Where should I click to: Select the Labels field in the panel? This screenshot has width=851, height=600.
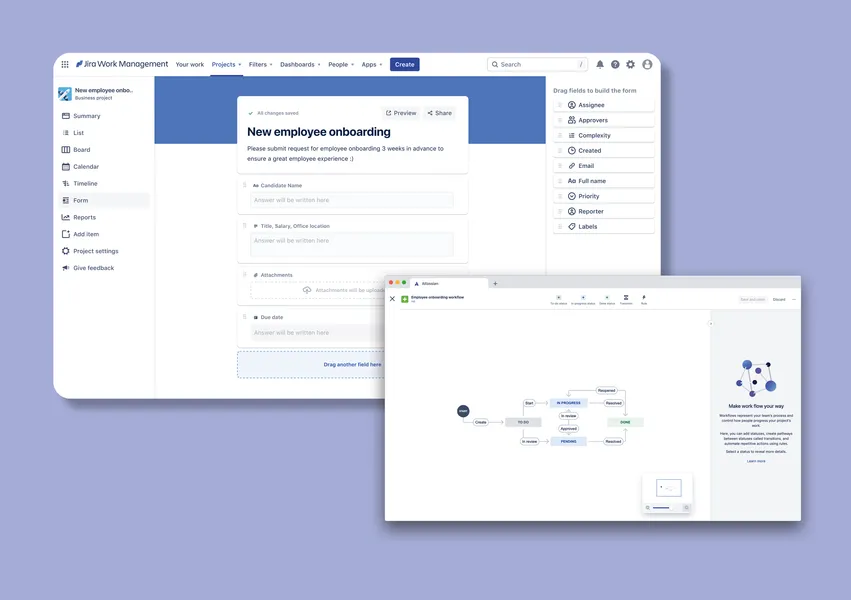point(604,226)
